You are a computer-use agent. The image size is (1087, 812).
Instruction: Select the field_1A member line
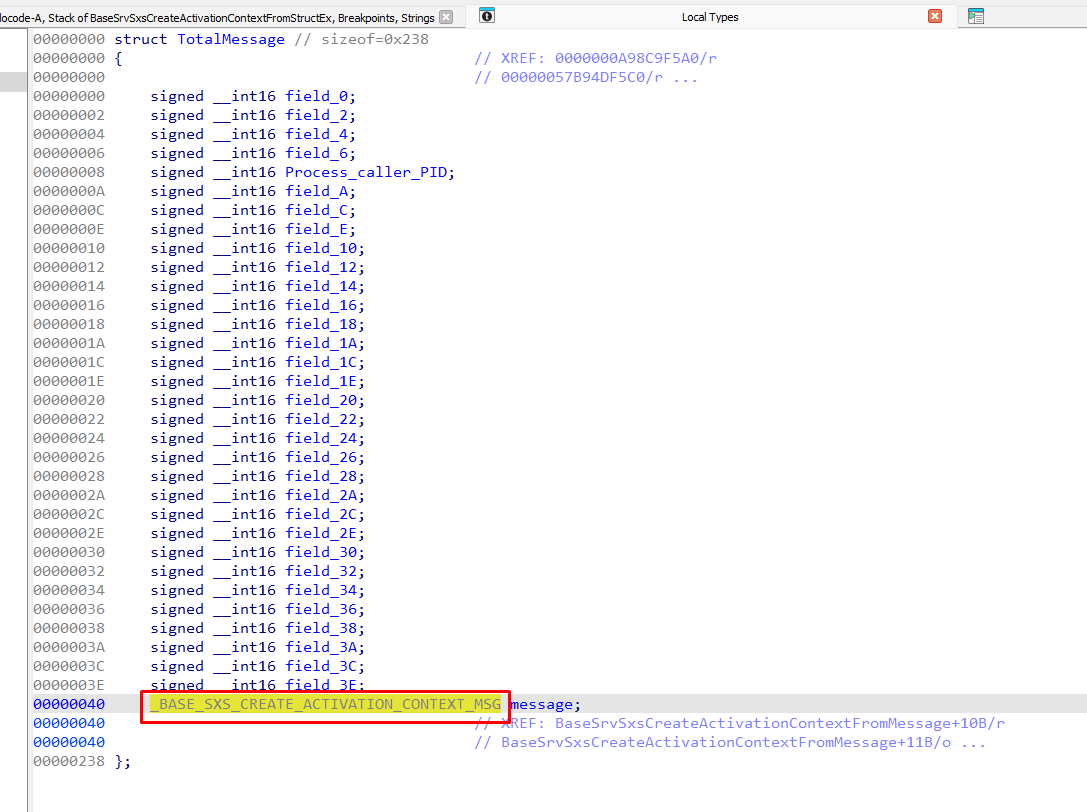coord(324,343)
